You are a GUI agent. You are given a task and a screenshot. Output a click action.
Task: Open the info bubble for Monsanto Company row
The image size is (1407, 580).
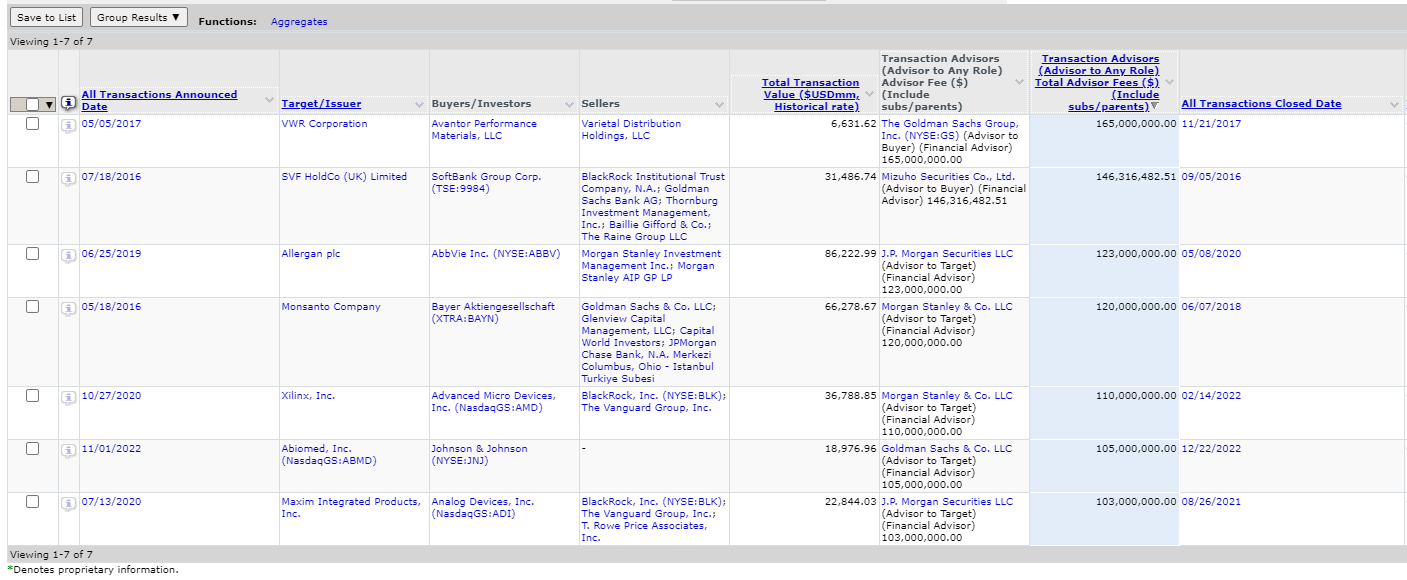tap(68, 308)
